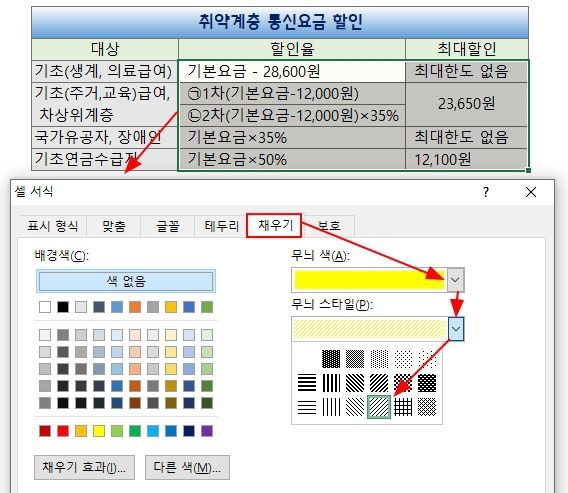Viewport: 568px width, 493px height.
Task: Click cell 기본요금×50%
Action: [x=292, y=159]
